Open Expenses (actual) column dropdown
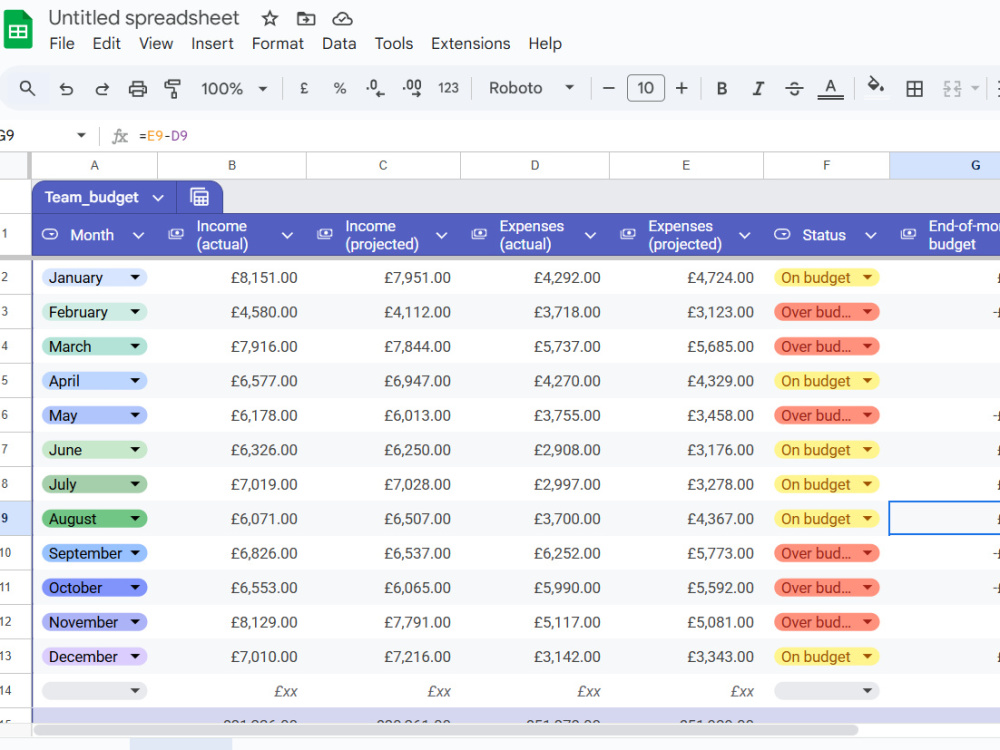The height and width of the screenshot is (750, 1000). (x=590, y=235)
